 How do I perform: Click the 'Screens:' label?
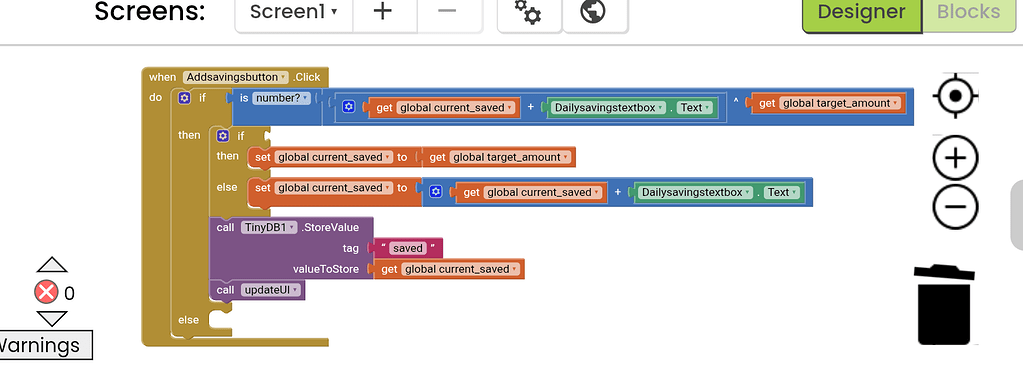click(x=150, y=12)
